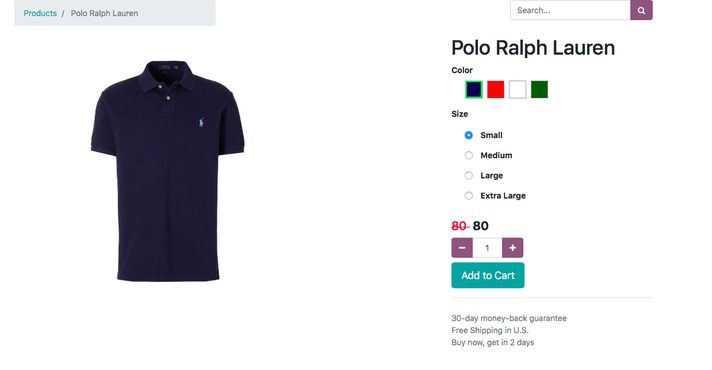
Task: Select the green color swatch
Action: (x=539, y=89)
